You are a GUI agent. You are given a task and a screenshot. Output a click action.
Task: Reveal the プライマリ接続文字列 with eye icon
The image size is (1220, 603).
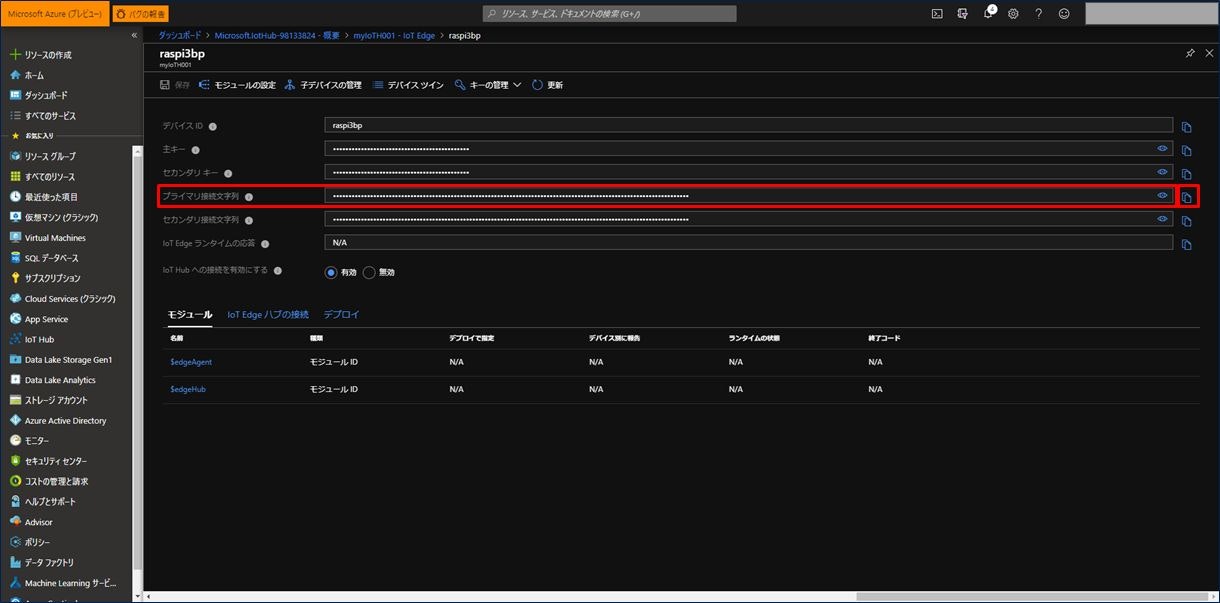tap(1162, 195)
